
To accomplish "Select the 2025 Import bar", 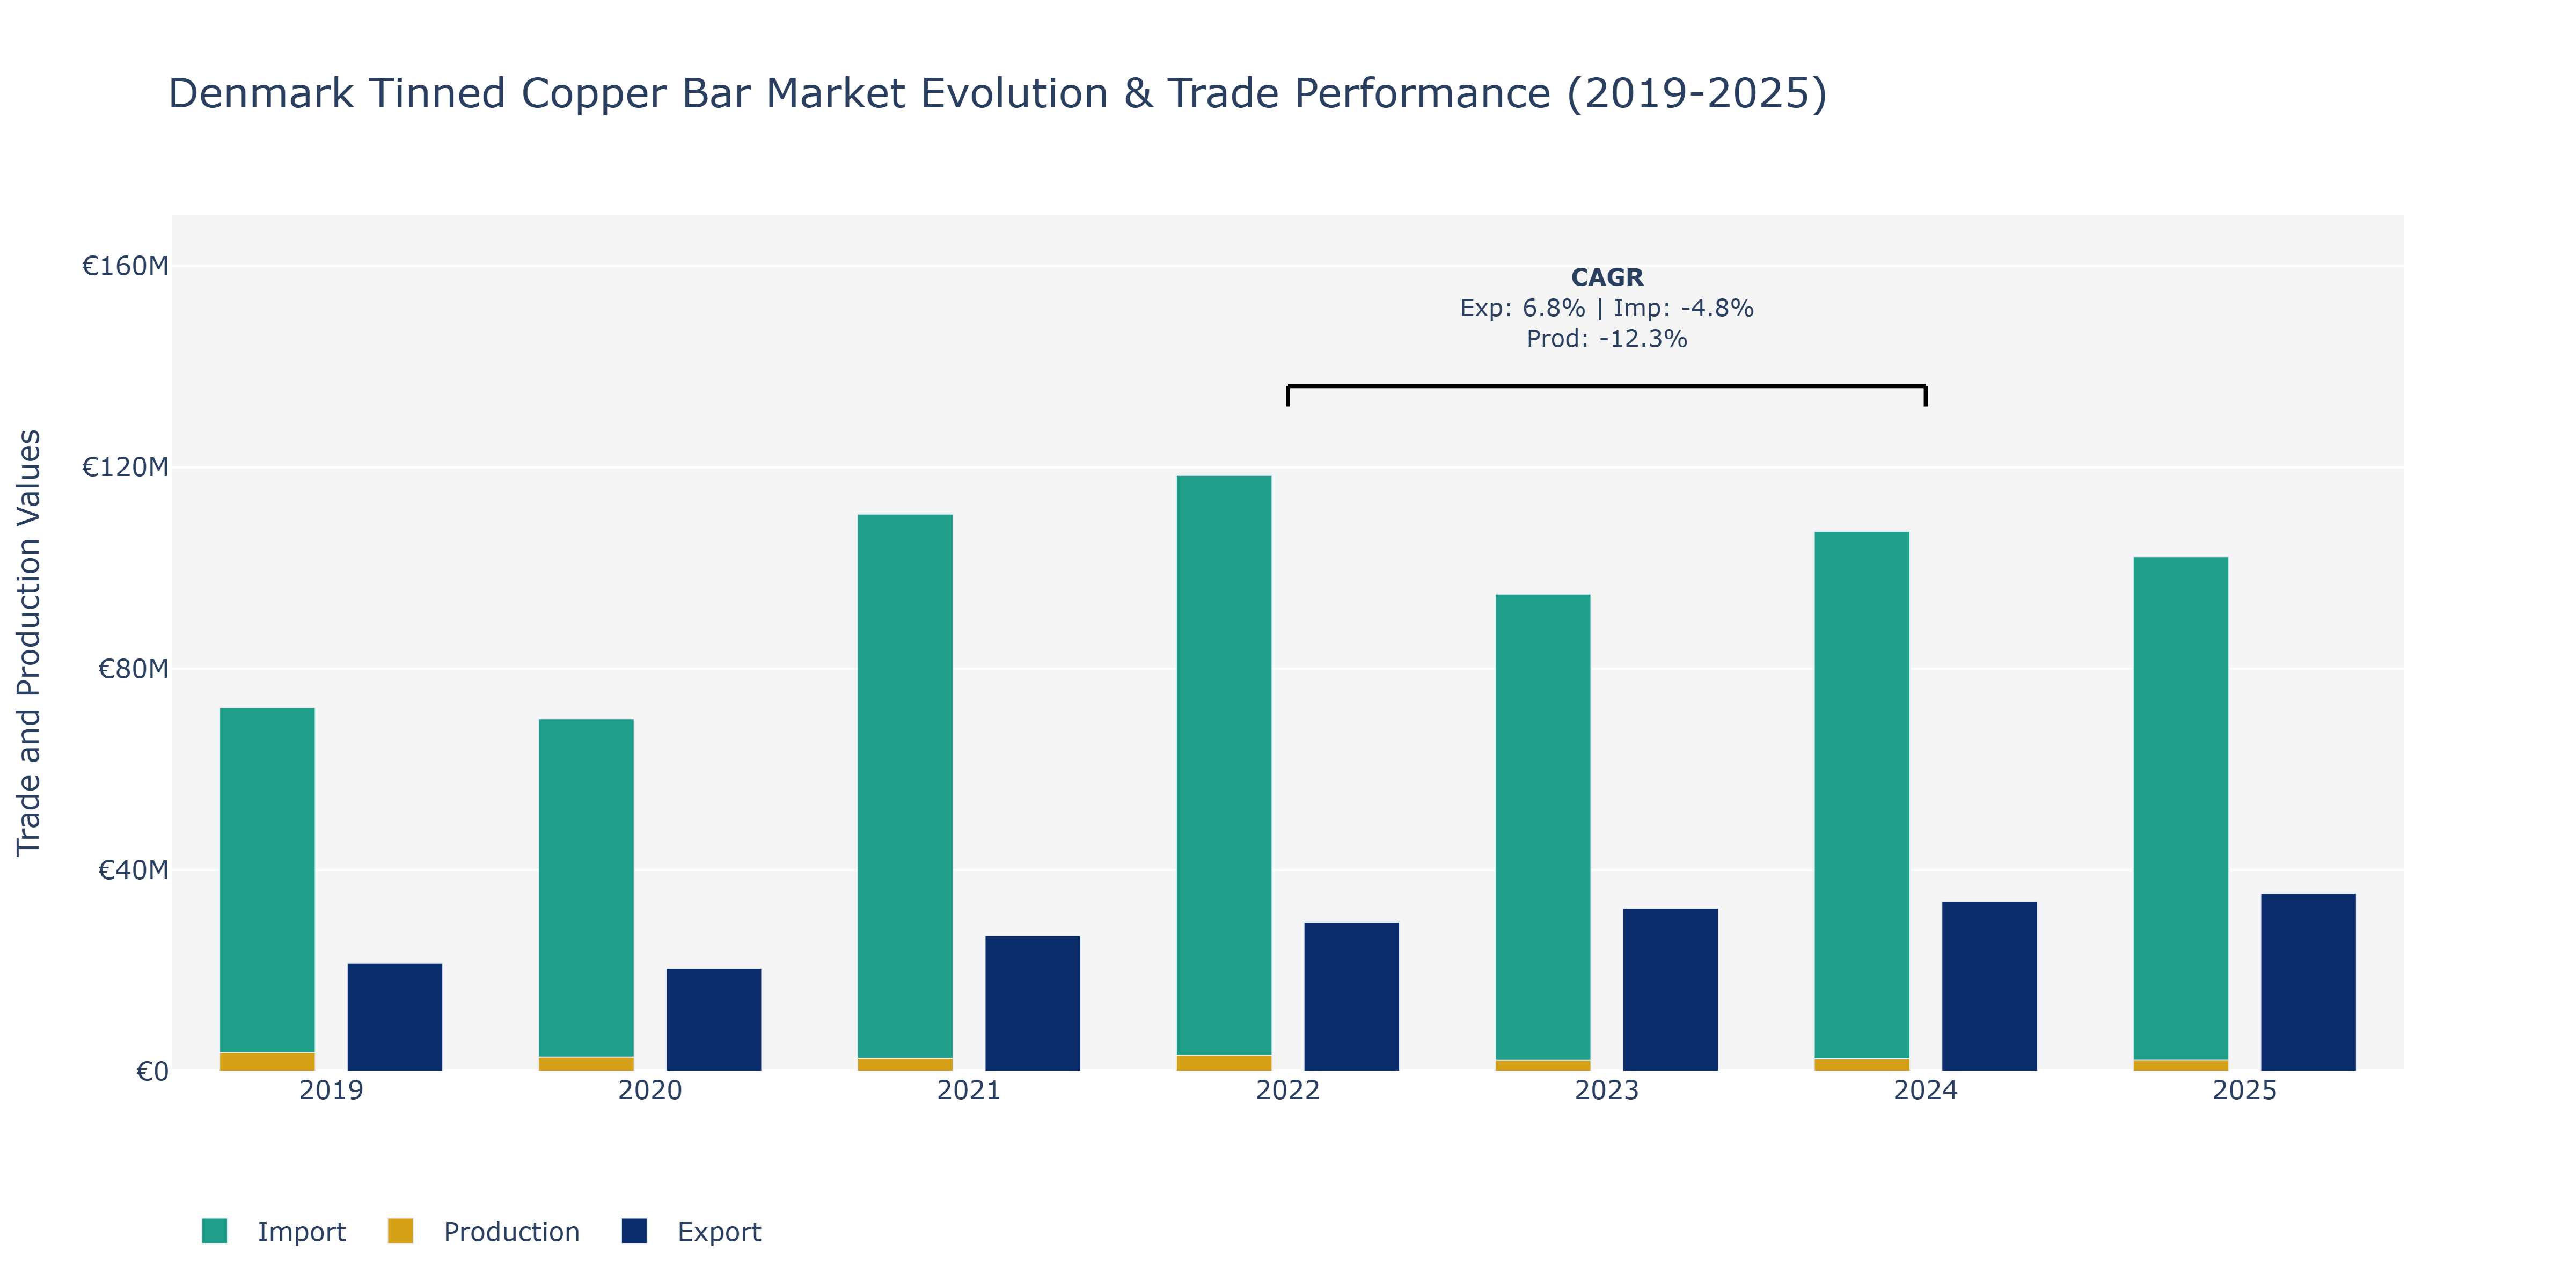I will pyautogui.click(x=2181, y=808).
